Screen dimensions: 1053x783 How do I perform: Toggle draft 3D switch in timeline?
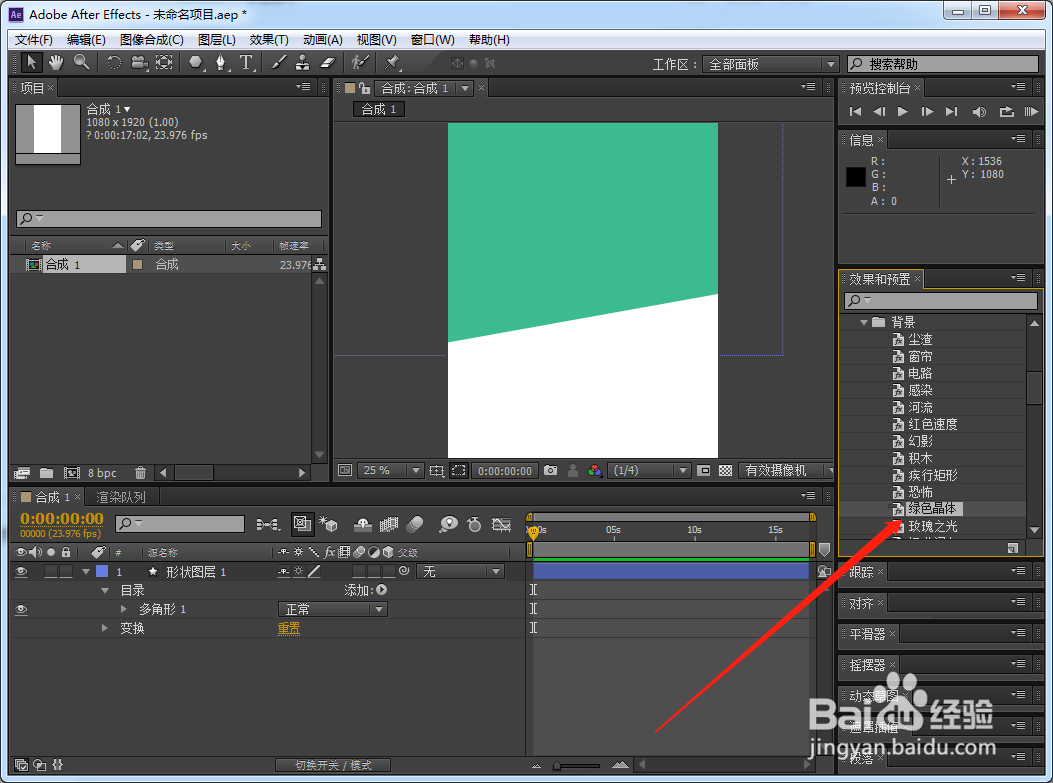328,524
